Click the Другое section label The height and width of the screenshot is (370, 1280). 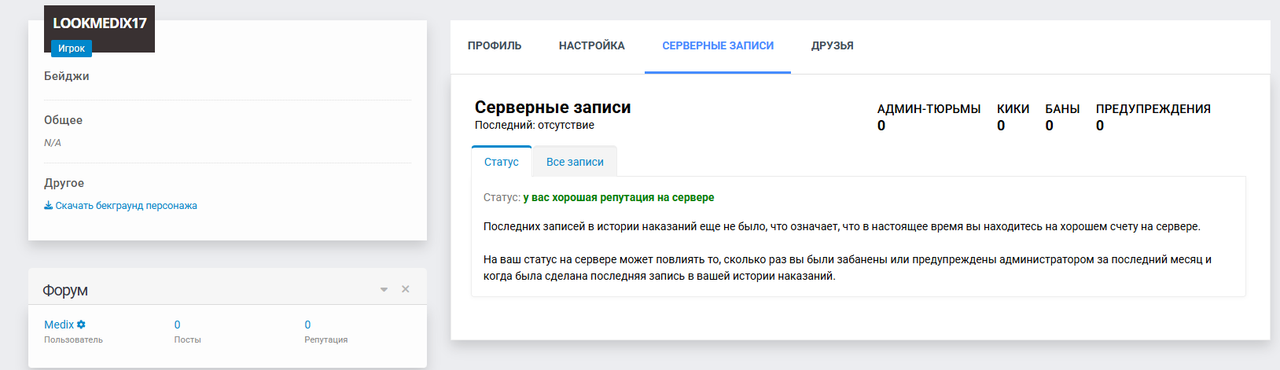click(x=64, y=183)
